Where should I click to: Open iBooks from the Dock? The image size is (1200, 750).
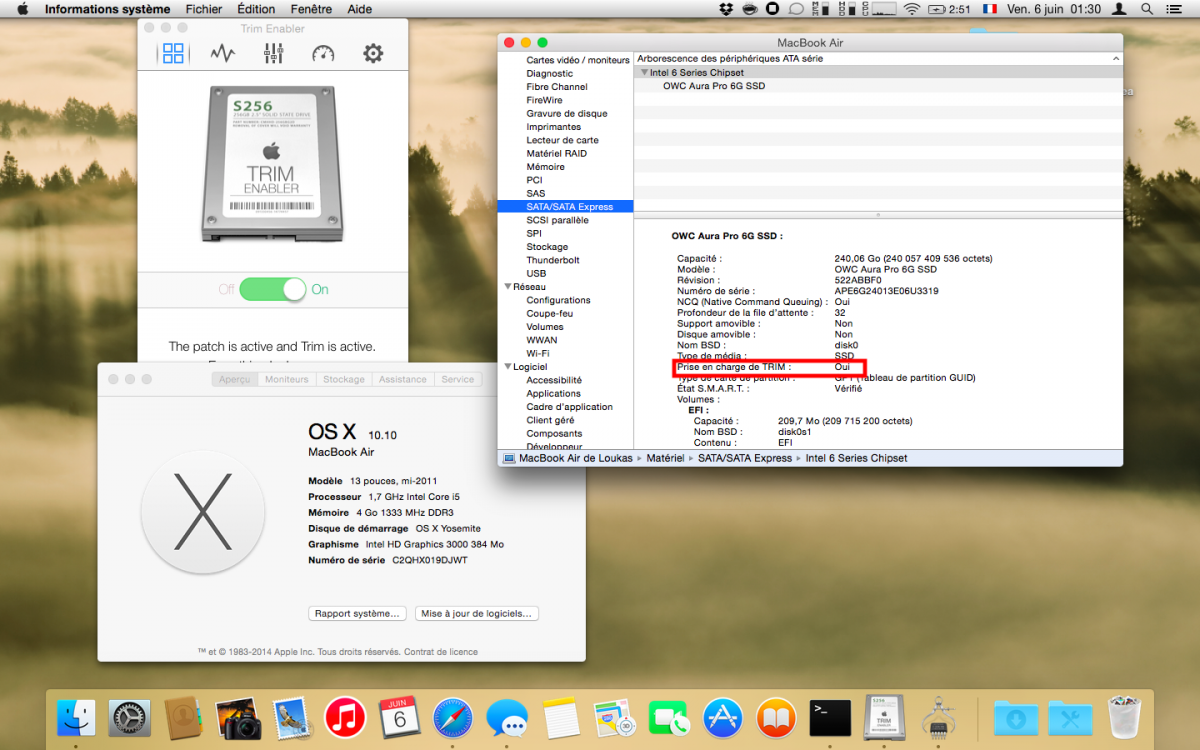[x=777, y=717]
